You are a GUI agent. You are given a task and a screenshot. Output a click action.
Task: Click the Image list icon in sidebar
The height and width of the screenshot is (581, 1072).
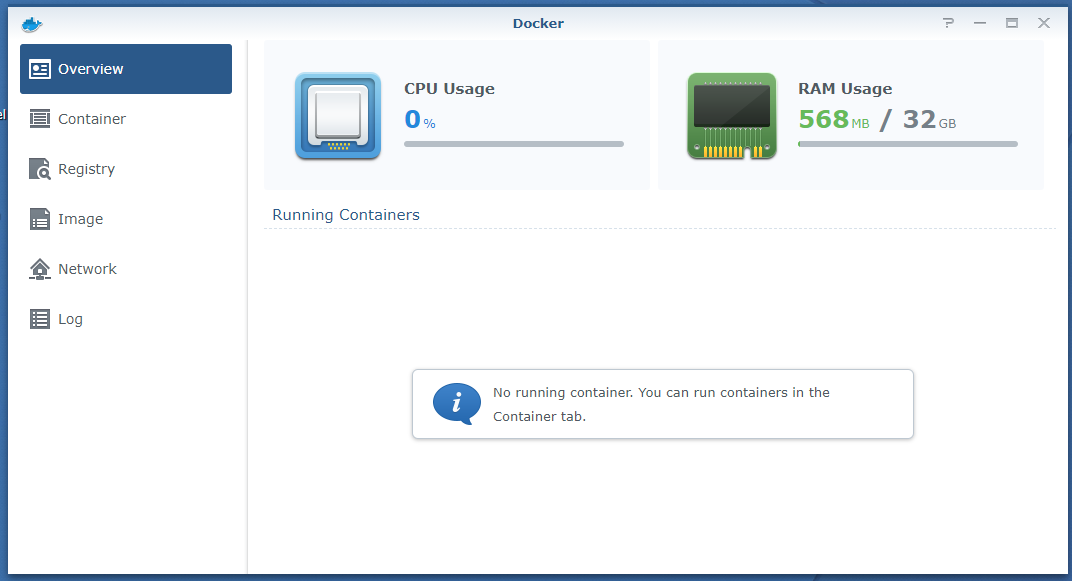coord(40,219)
